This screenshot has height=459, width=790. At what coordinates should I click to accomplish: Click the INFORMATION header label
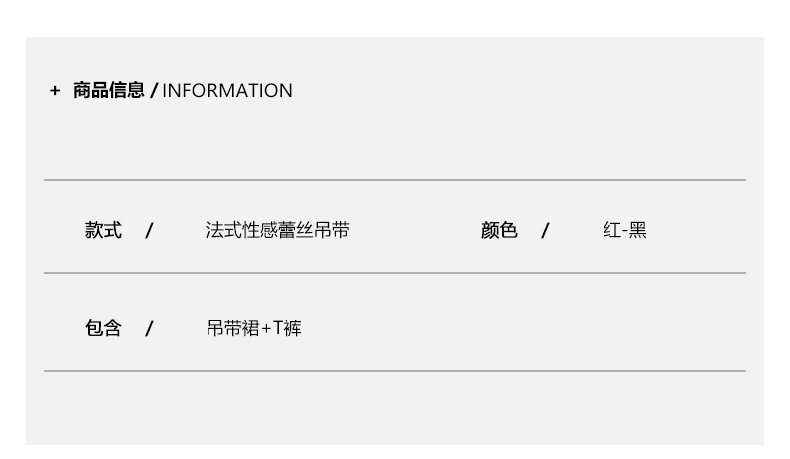point(227,91)
